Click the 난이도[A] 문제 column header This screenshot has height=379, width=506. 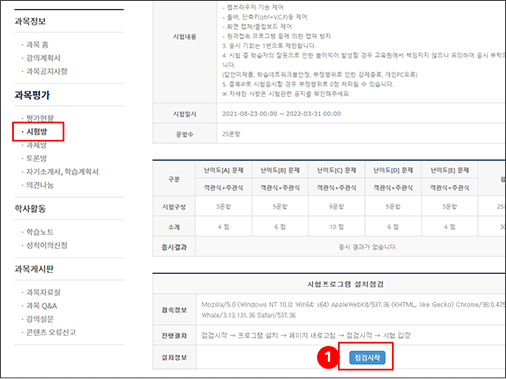pos(224,170)
